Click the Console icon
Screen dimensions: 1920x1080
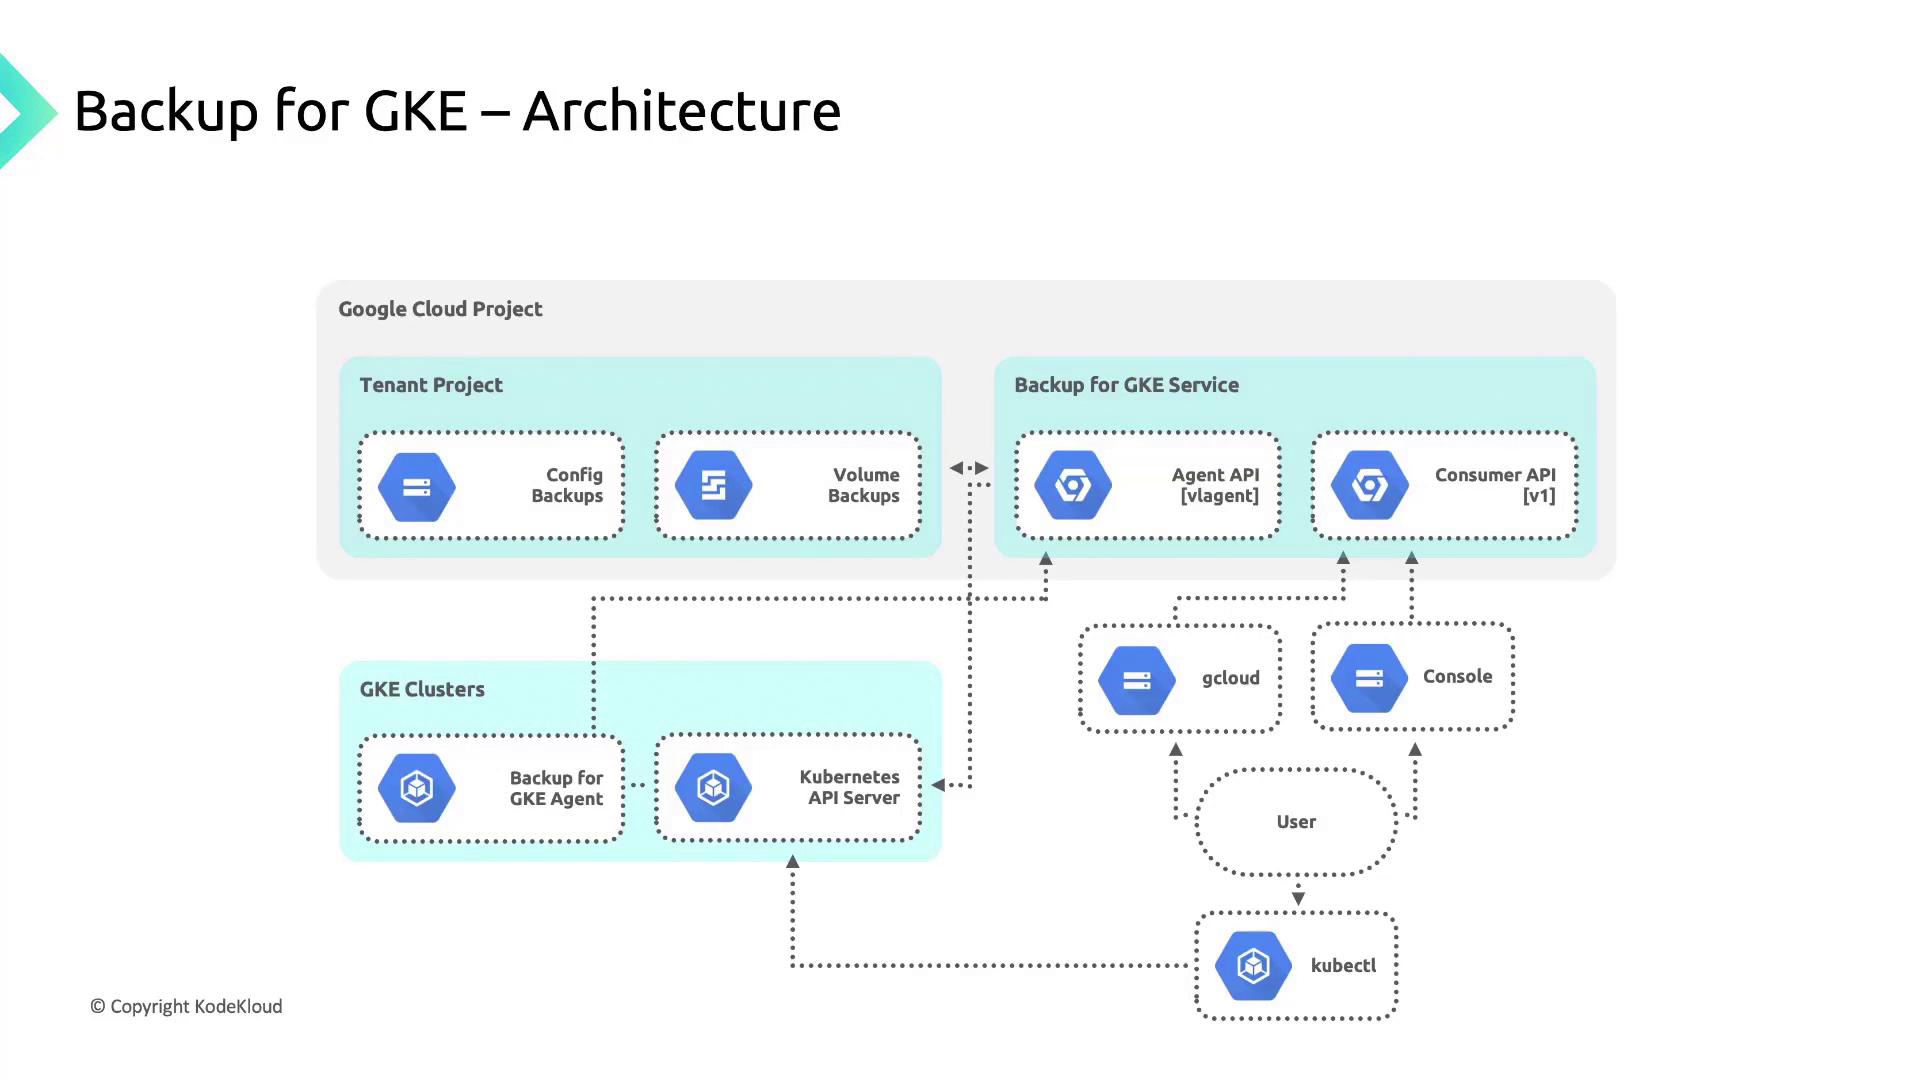tap(1369, 678)
